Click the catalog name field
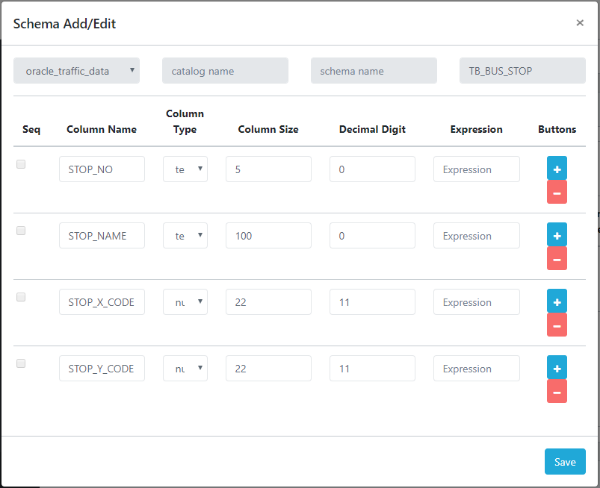 (225, 70)
